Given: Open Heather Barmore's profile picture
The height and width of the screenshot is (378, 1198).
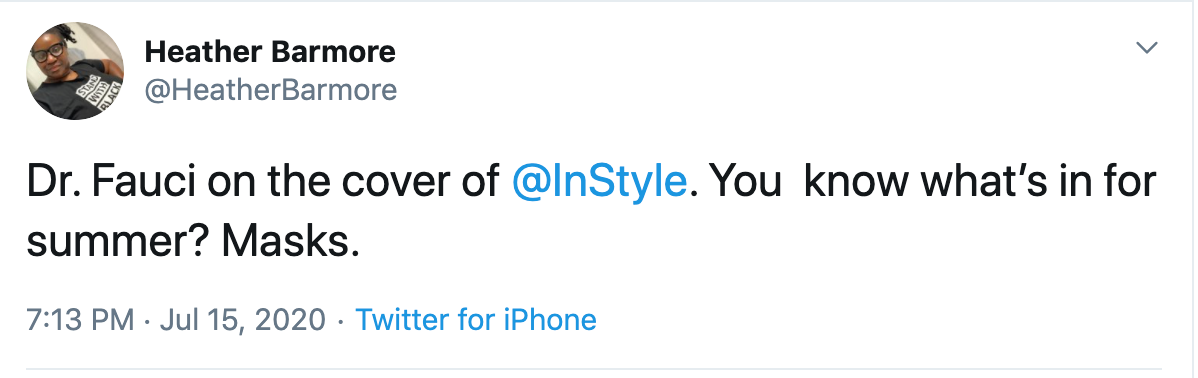Looking at the screenshot, I should click(x=75, y=71).
